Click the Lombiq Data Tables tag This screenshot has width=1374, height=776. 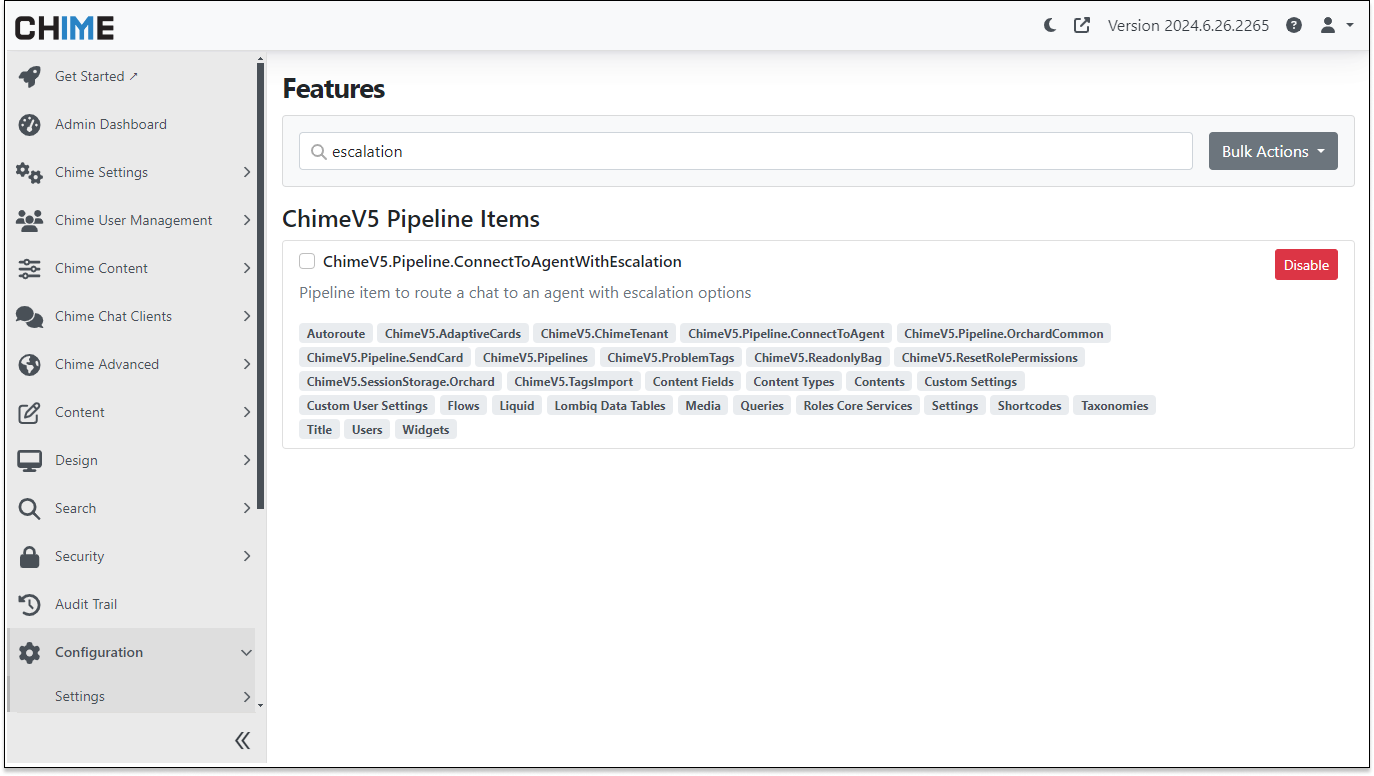coord(610,405)
